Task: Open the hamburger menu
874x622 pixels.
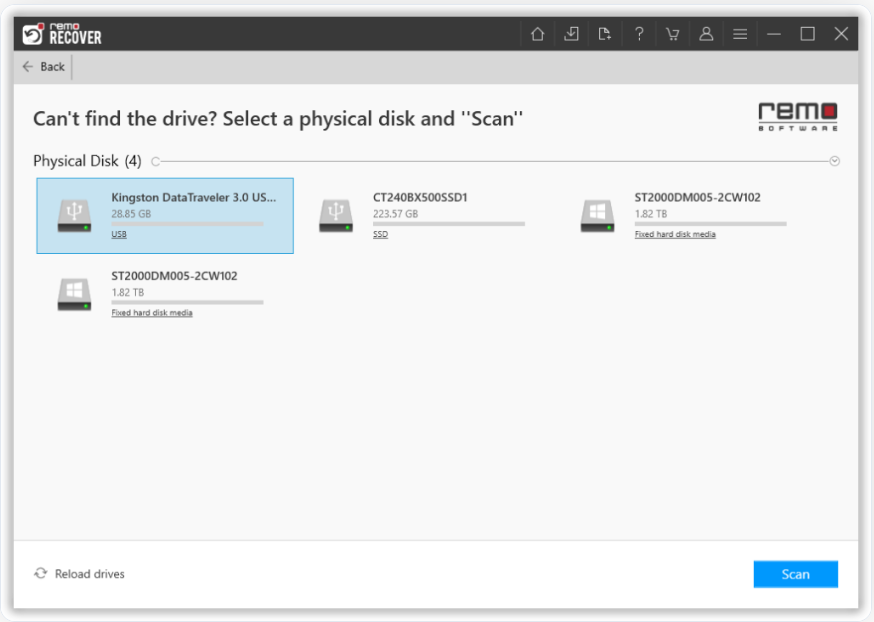Action: [x=740, y=34]
